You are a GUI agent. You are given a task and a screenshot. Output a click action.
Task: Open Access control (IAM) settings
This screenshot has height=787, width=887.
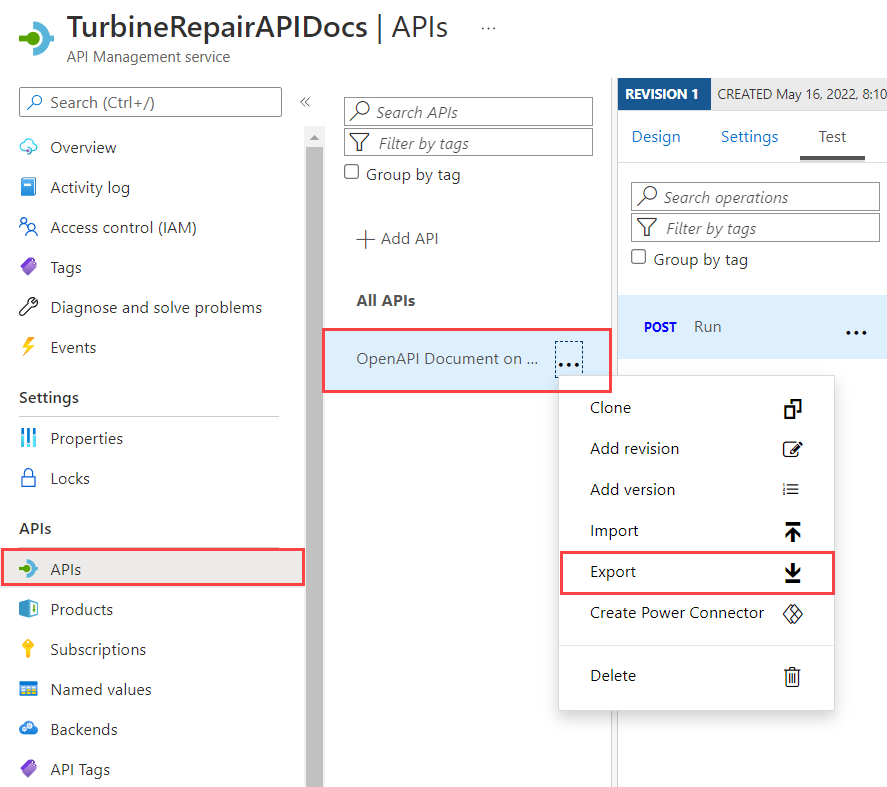(x=122, y=227)
